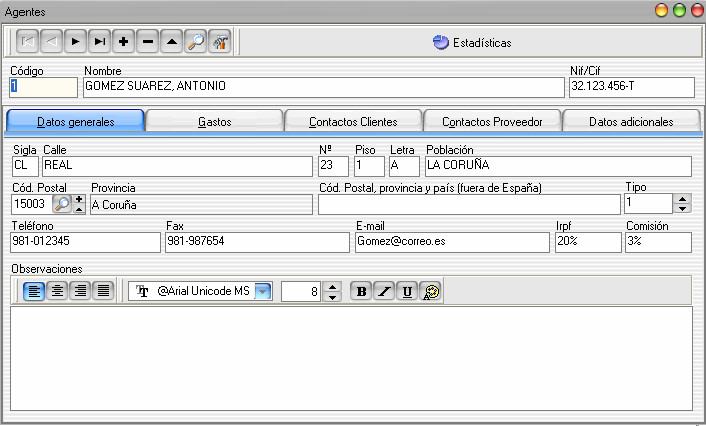Image resolution: width=706 pixels, height=426 pixels.
Task: Decrease the Tipo value stepper
Action: (683, 209)
